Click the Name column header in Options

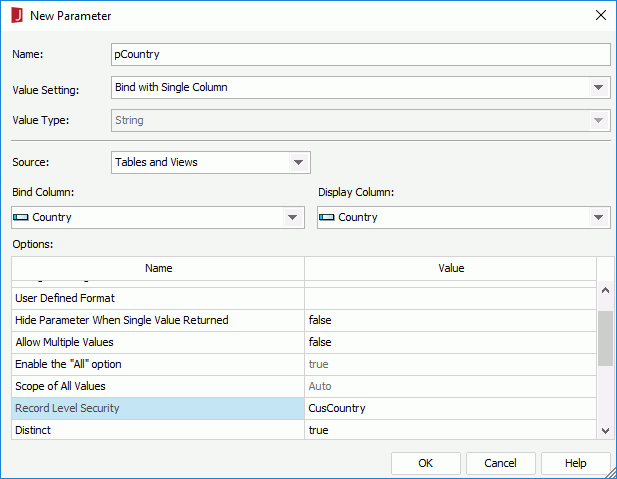(x=158, y=268)
